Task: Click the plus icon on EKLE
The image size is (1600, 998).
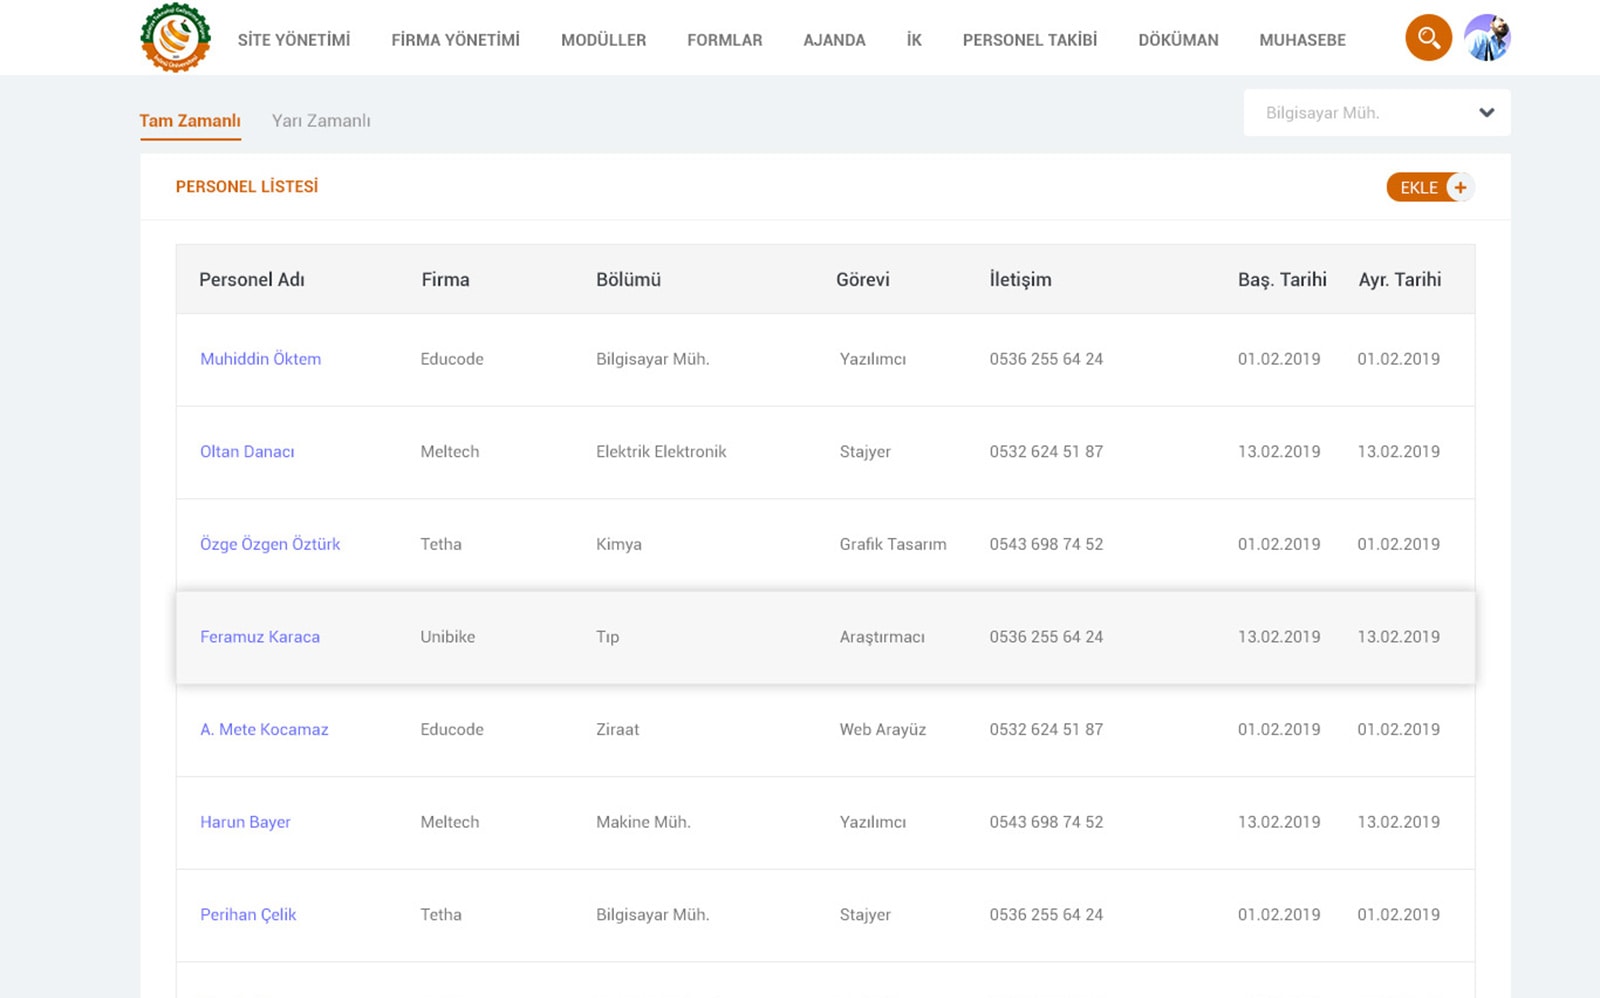Action: tap(1460, 187)
